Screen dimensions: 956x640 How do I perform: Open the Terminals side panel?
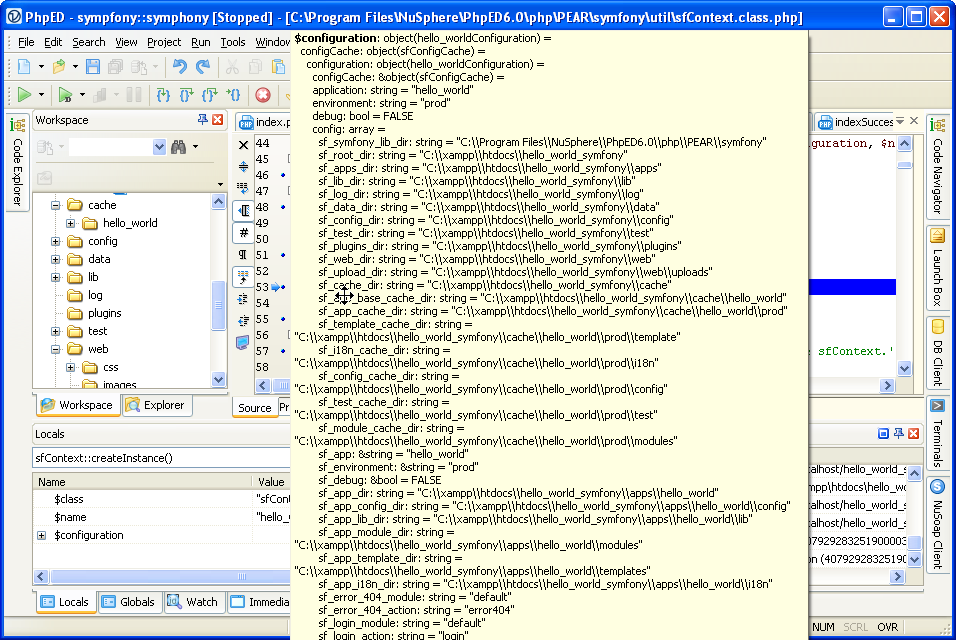point(937,433)
